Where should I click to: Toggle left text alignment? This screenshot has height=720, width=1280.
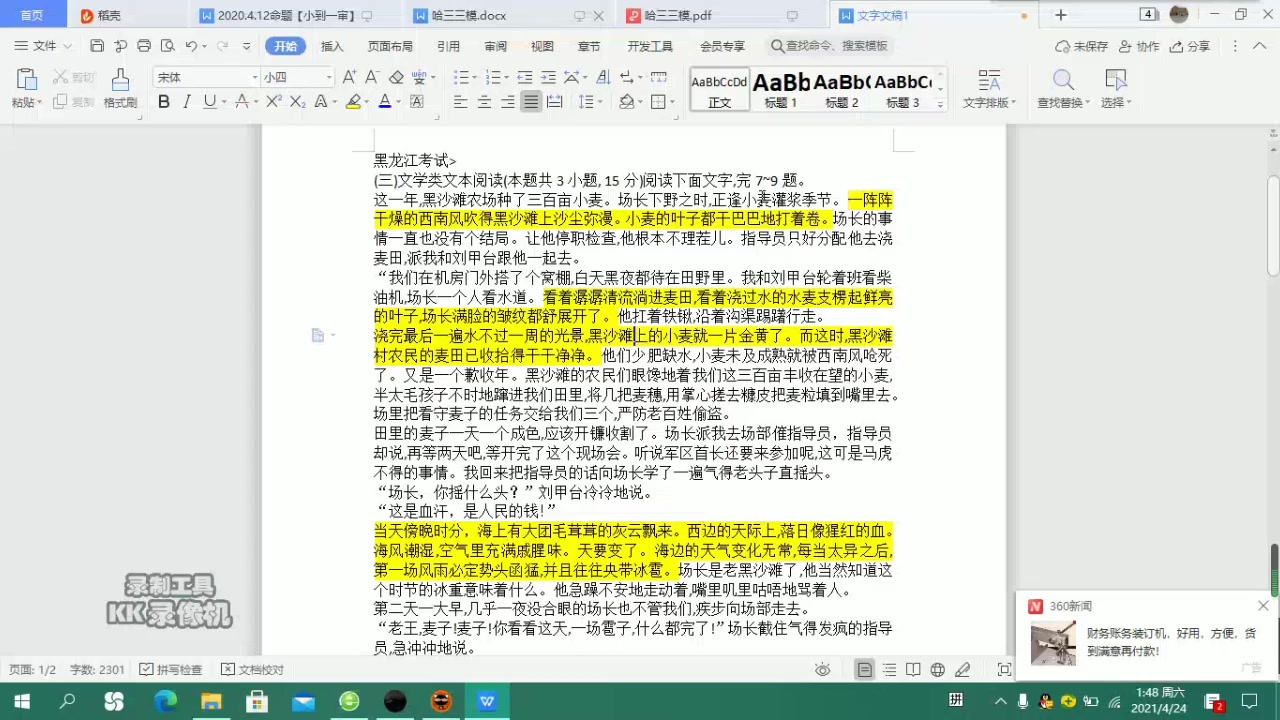point(460,102)
